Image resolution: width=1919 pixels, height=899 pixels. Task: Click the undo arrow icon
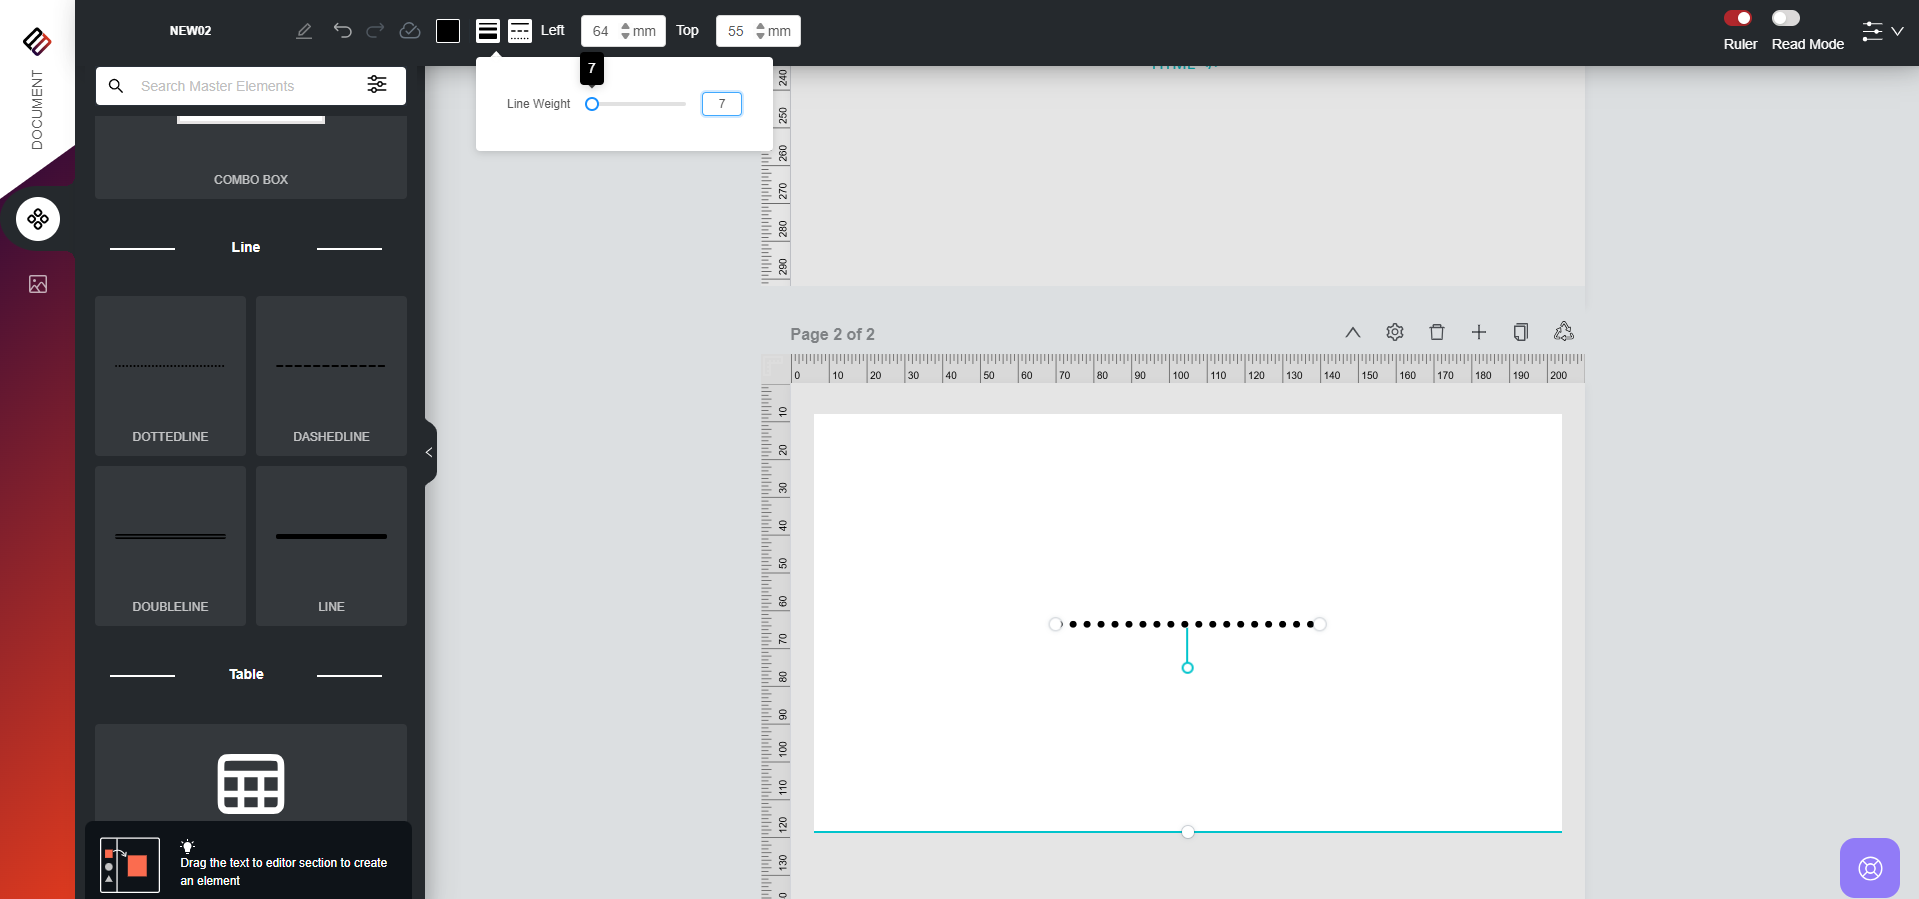coord(342,31)
